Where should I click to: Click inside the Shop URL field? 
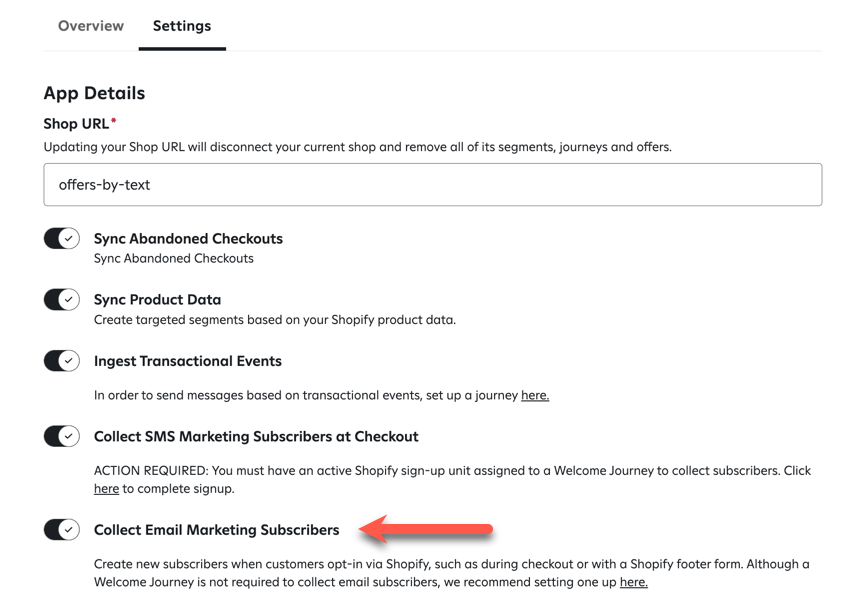[430, 184]
